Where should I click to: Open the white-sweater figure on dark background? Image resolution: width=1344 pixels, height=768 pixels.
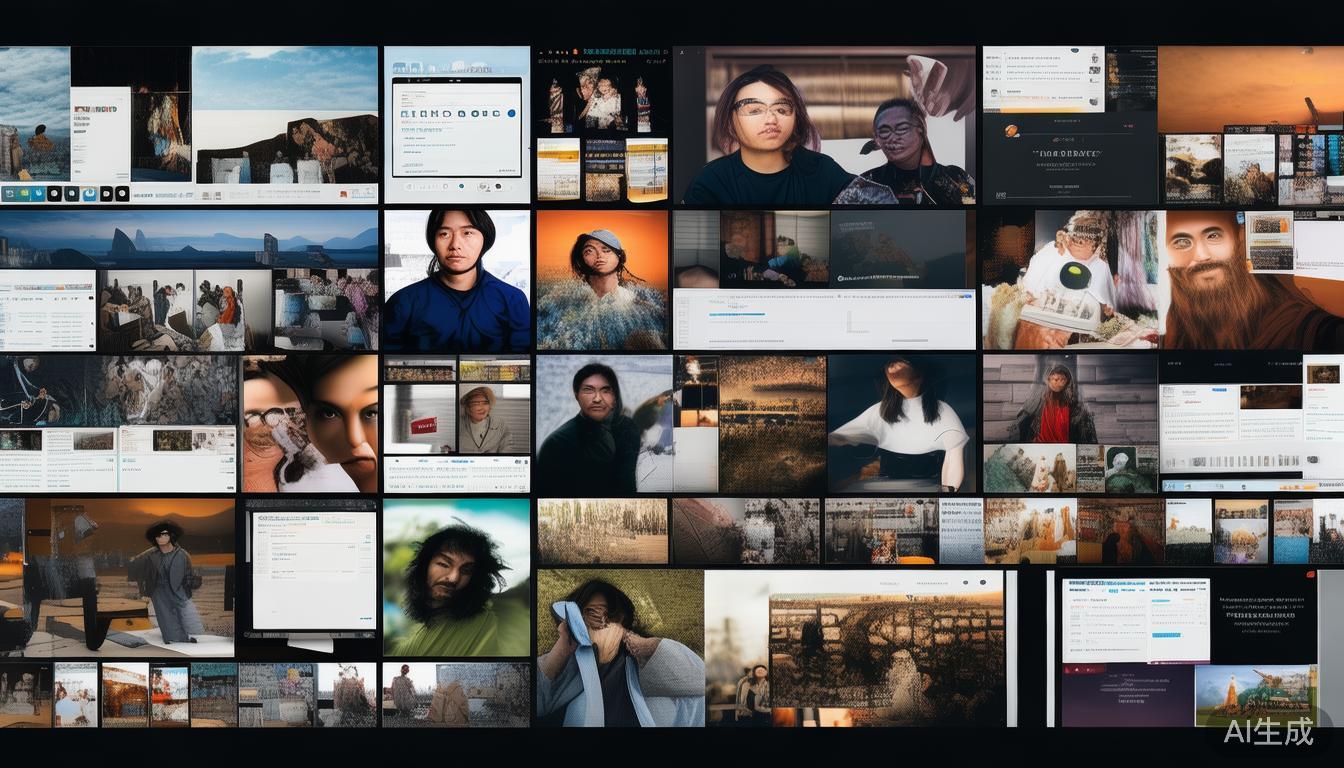(x=901, y=424)
